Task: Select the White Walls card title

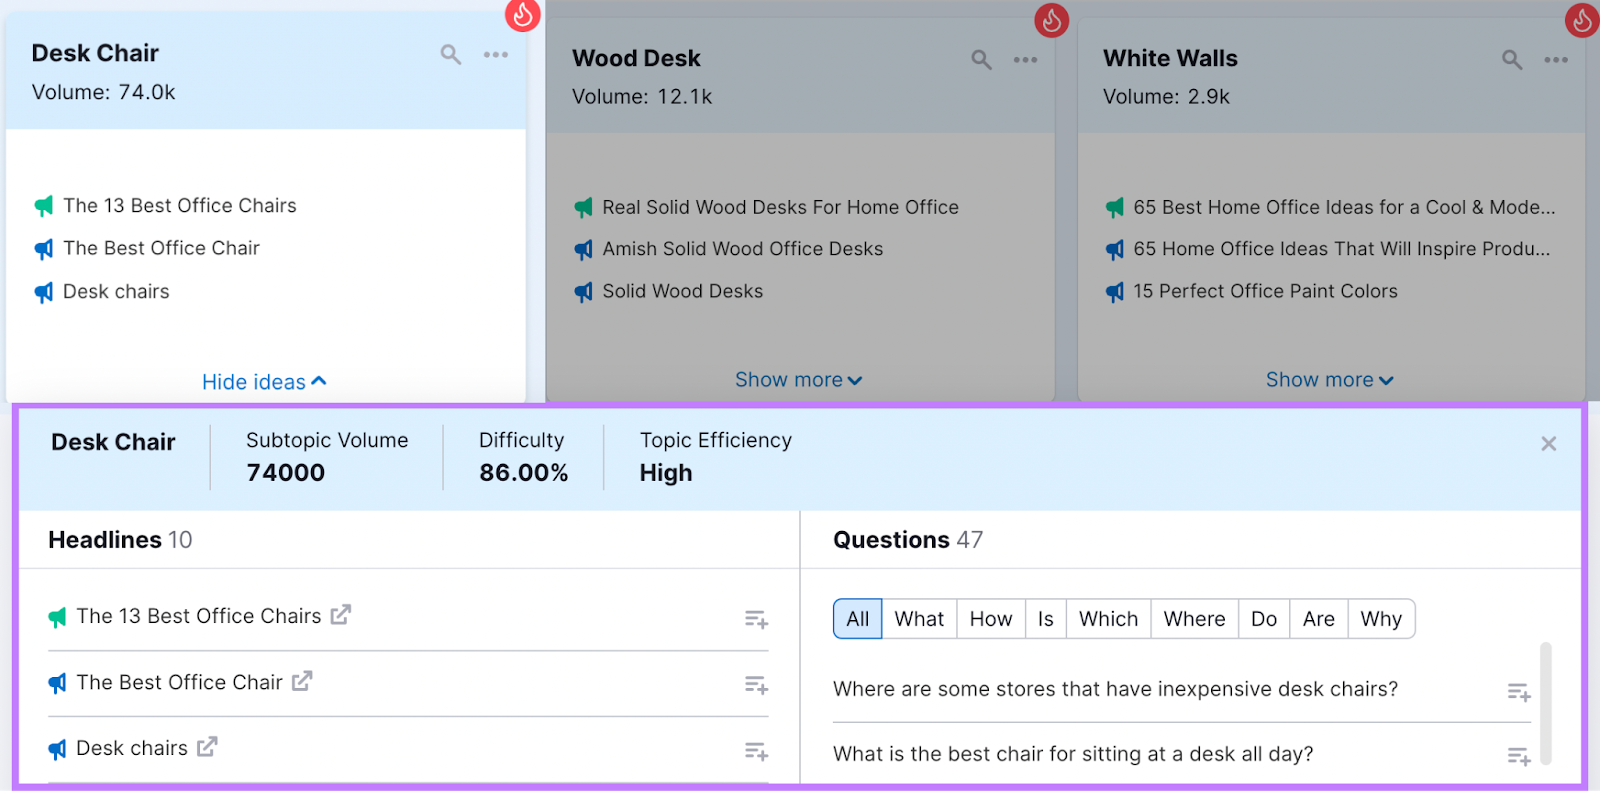Action: coord(1170,58)
